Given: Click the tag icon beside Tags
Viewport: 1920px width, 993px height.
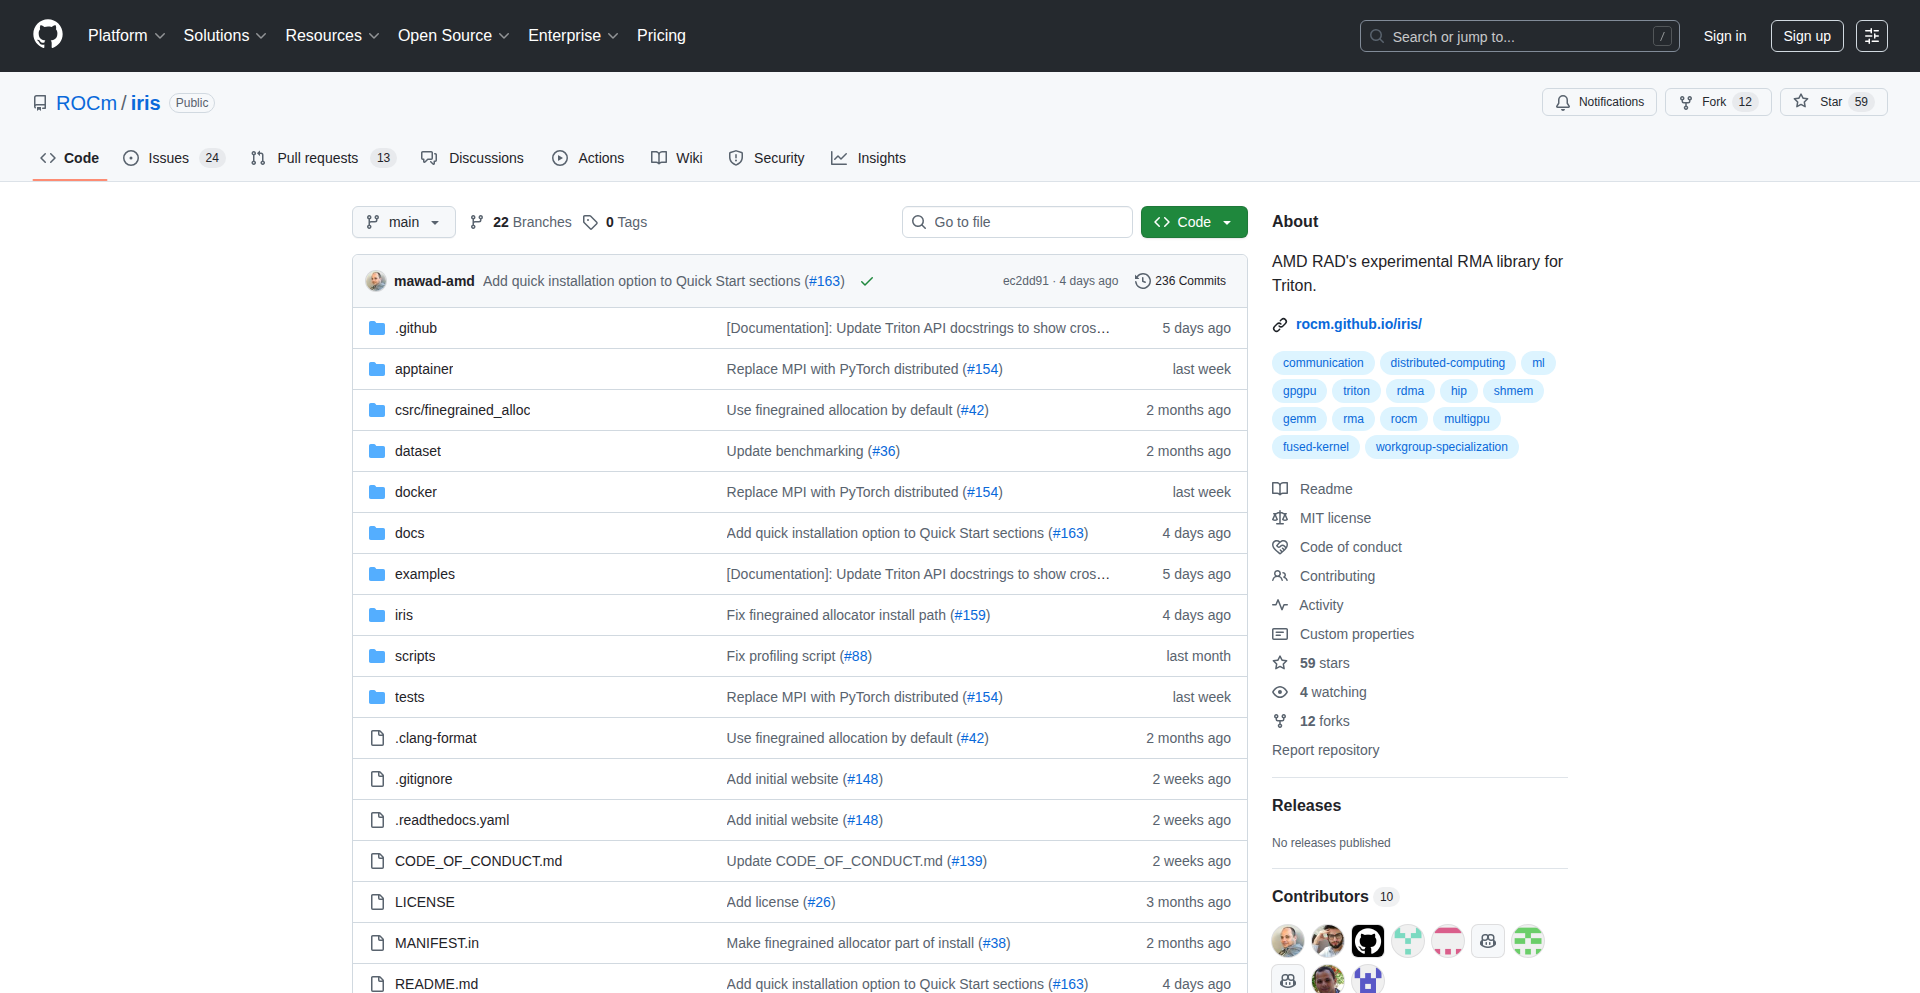Looking at the screenshot, I should pos(591,222).
